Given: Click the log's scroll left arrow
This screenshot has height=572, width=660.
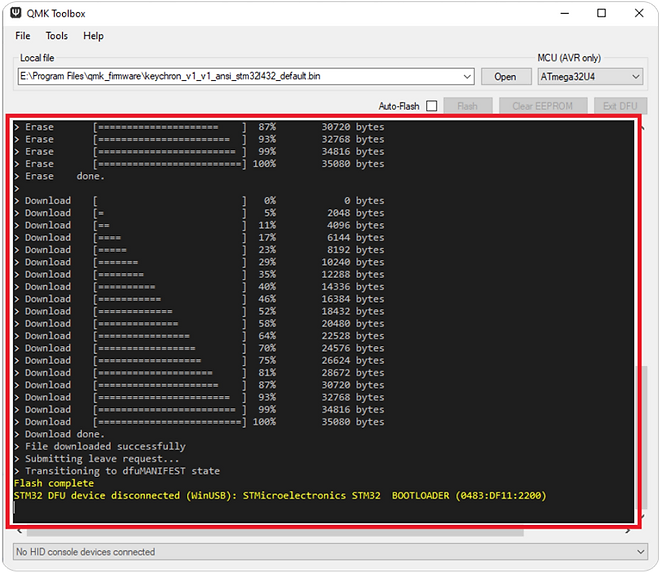Looking at the screenshot, I should pyautogui.click(x=19, y=531).
